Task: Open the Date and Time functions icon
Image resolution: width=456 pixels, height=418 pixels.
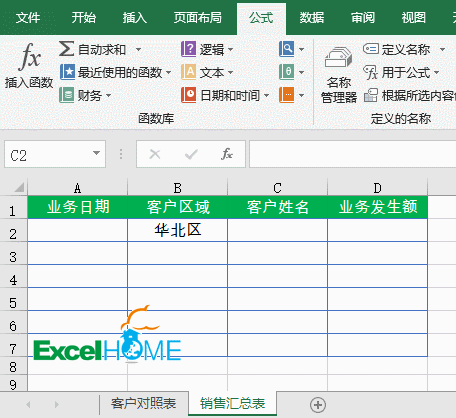Action: pos(188,95)
